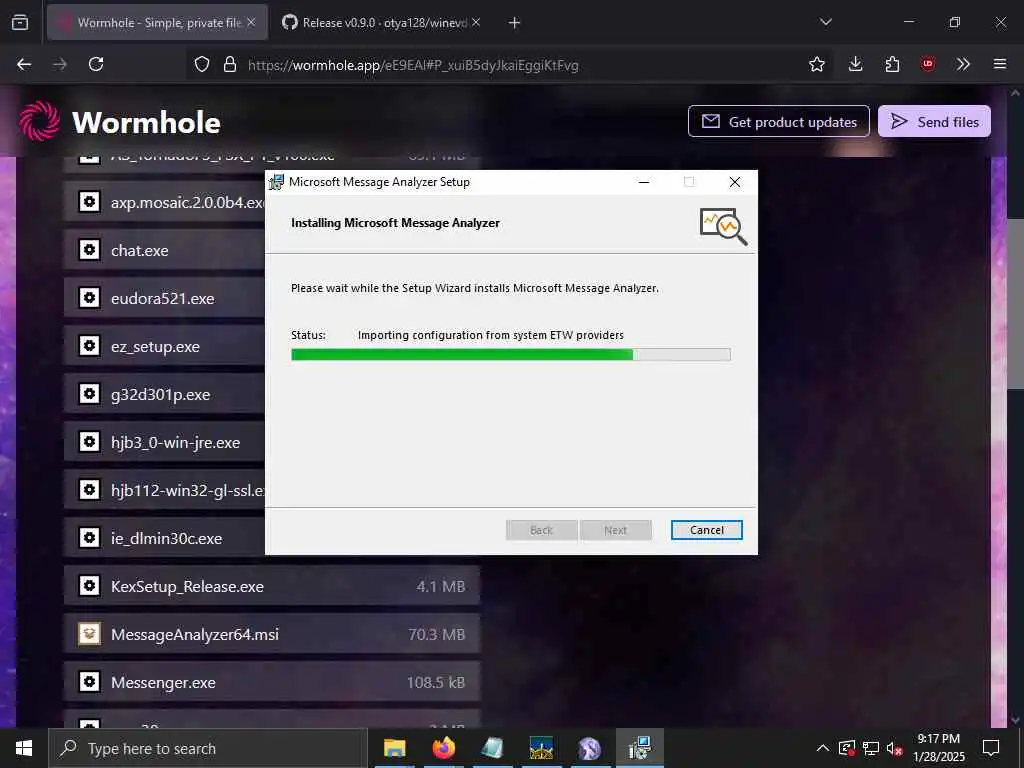Select the Messenger.exe file name
Viewport: 1024px width, 768px height.
[163, 682]
